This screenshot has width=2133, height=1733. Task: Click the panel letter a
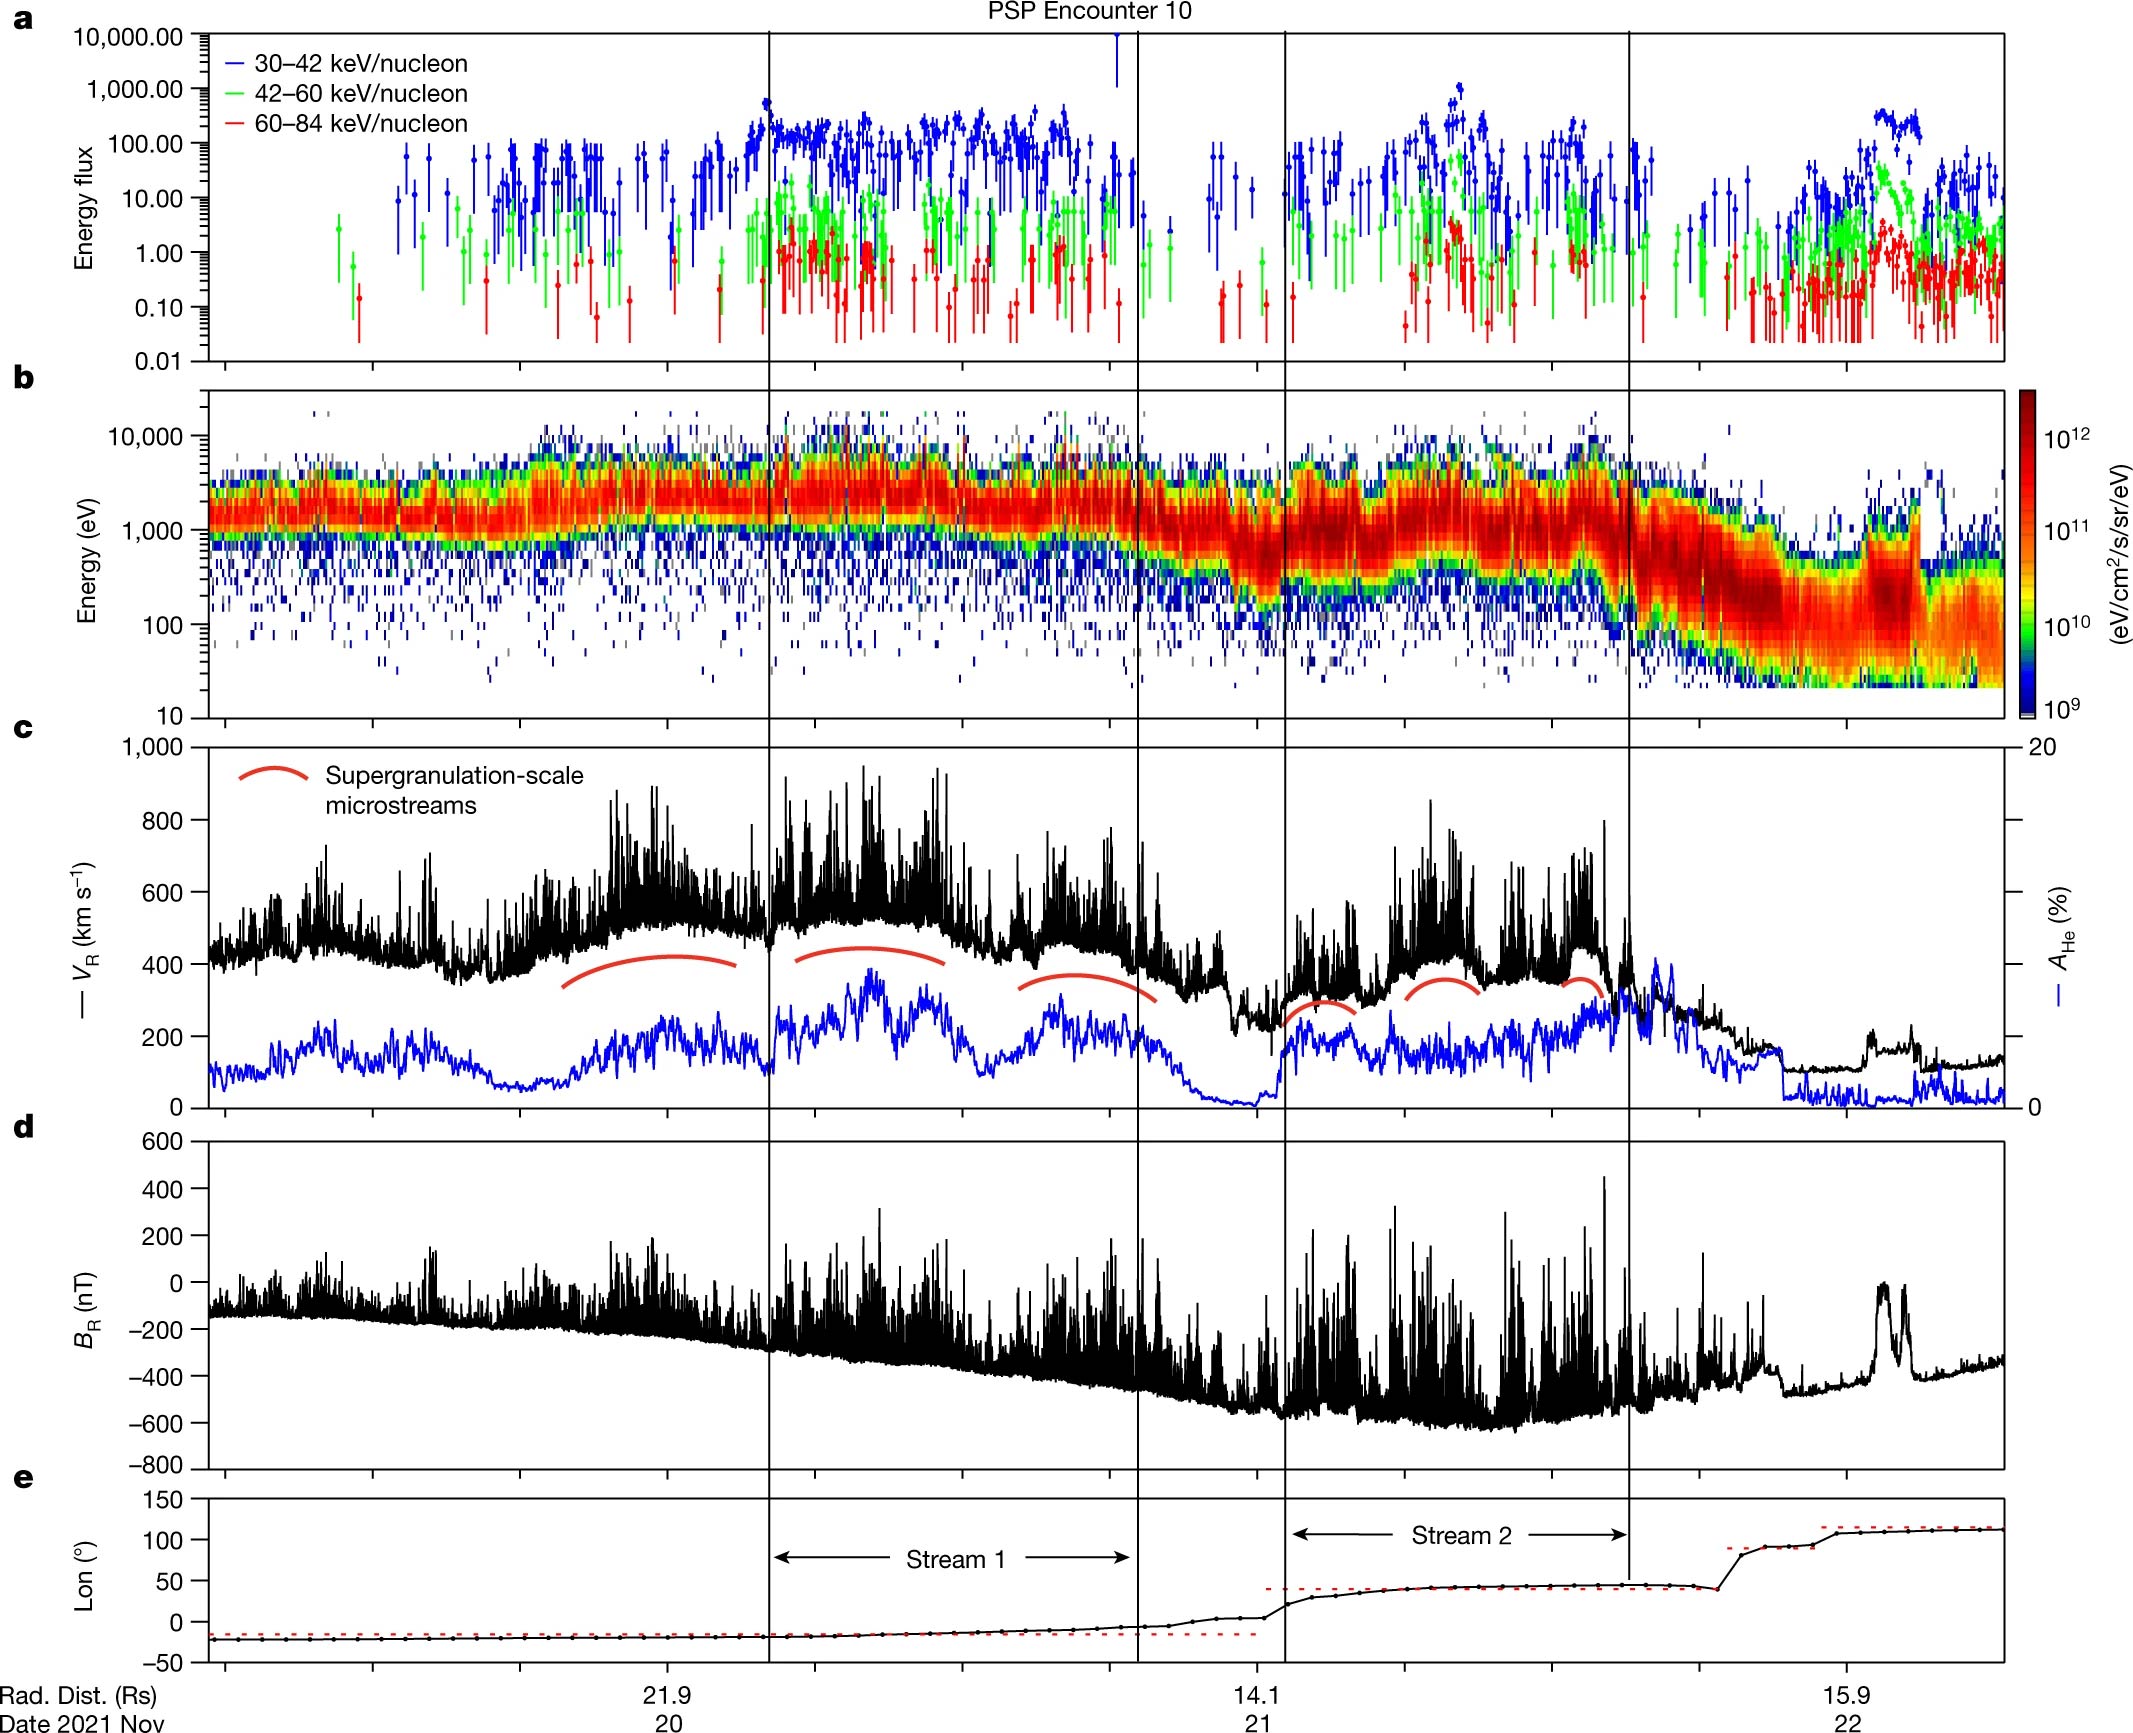(23, 20)
